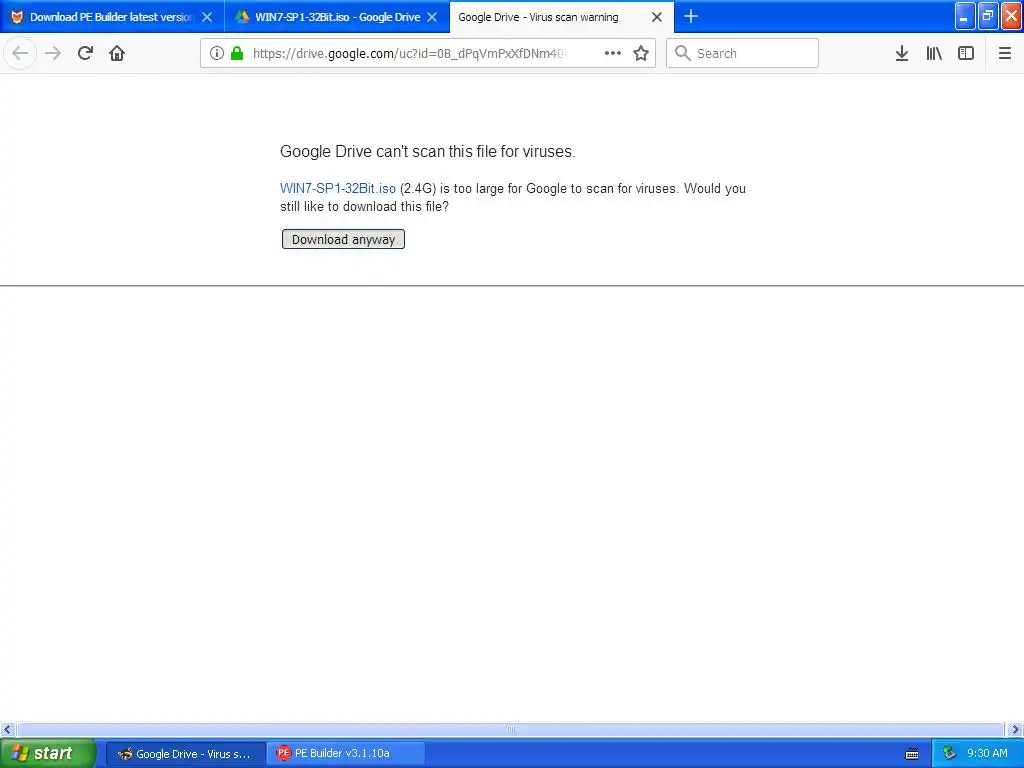Click the horizontal scrollbar thumb

(x=511, y=729)
